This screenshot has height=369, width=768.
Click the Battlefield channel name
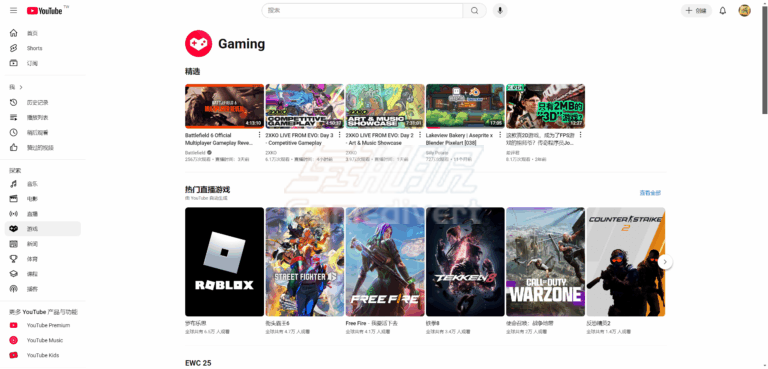(x=195, y=153)
